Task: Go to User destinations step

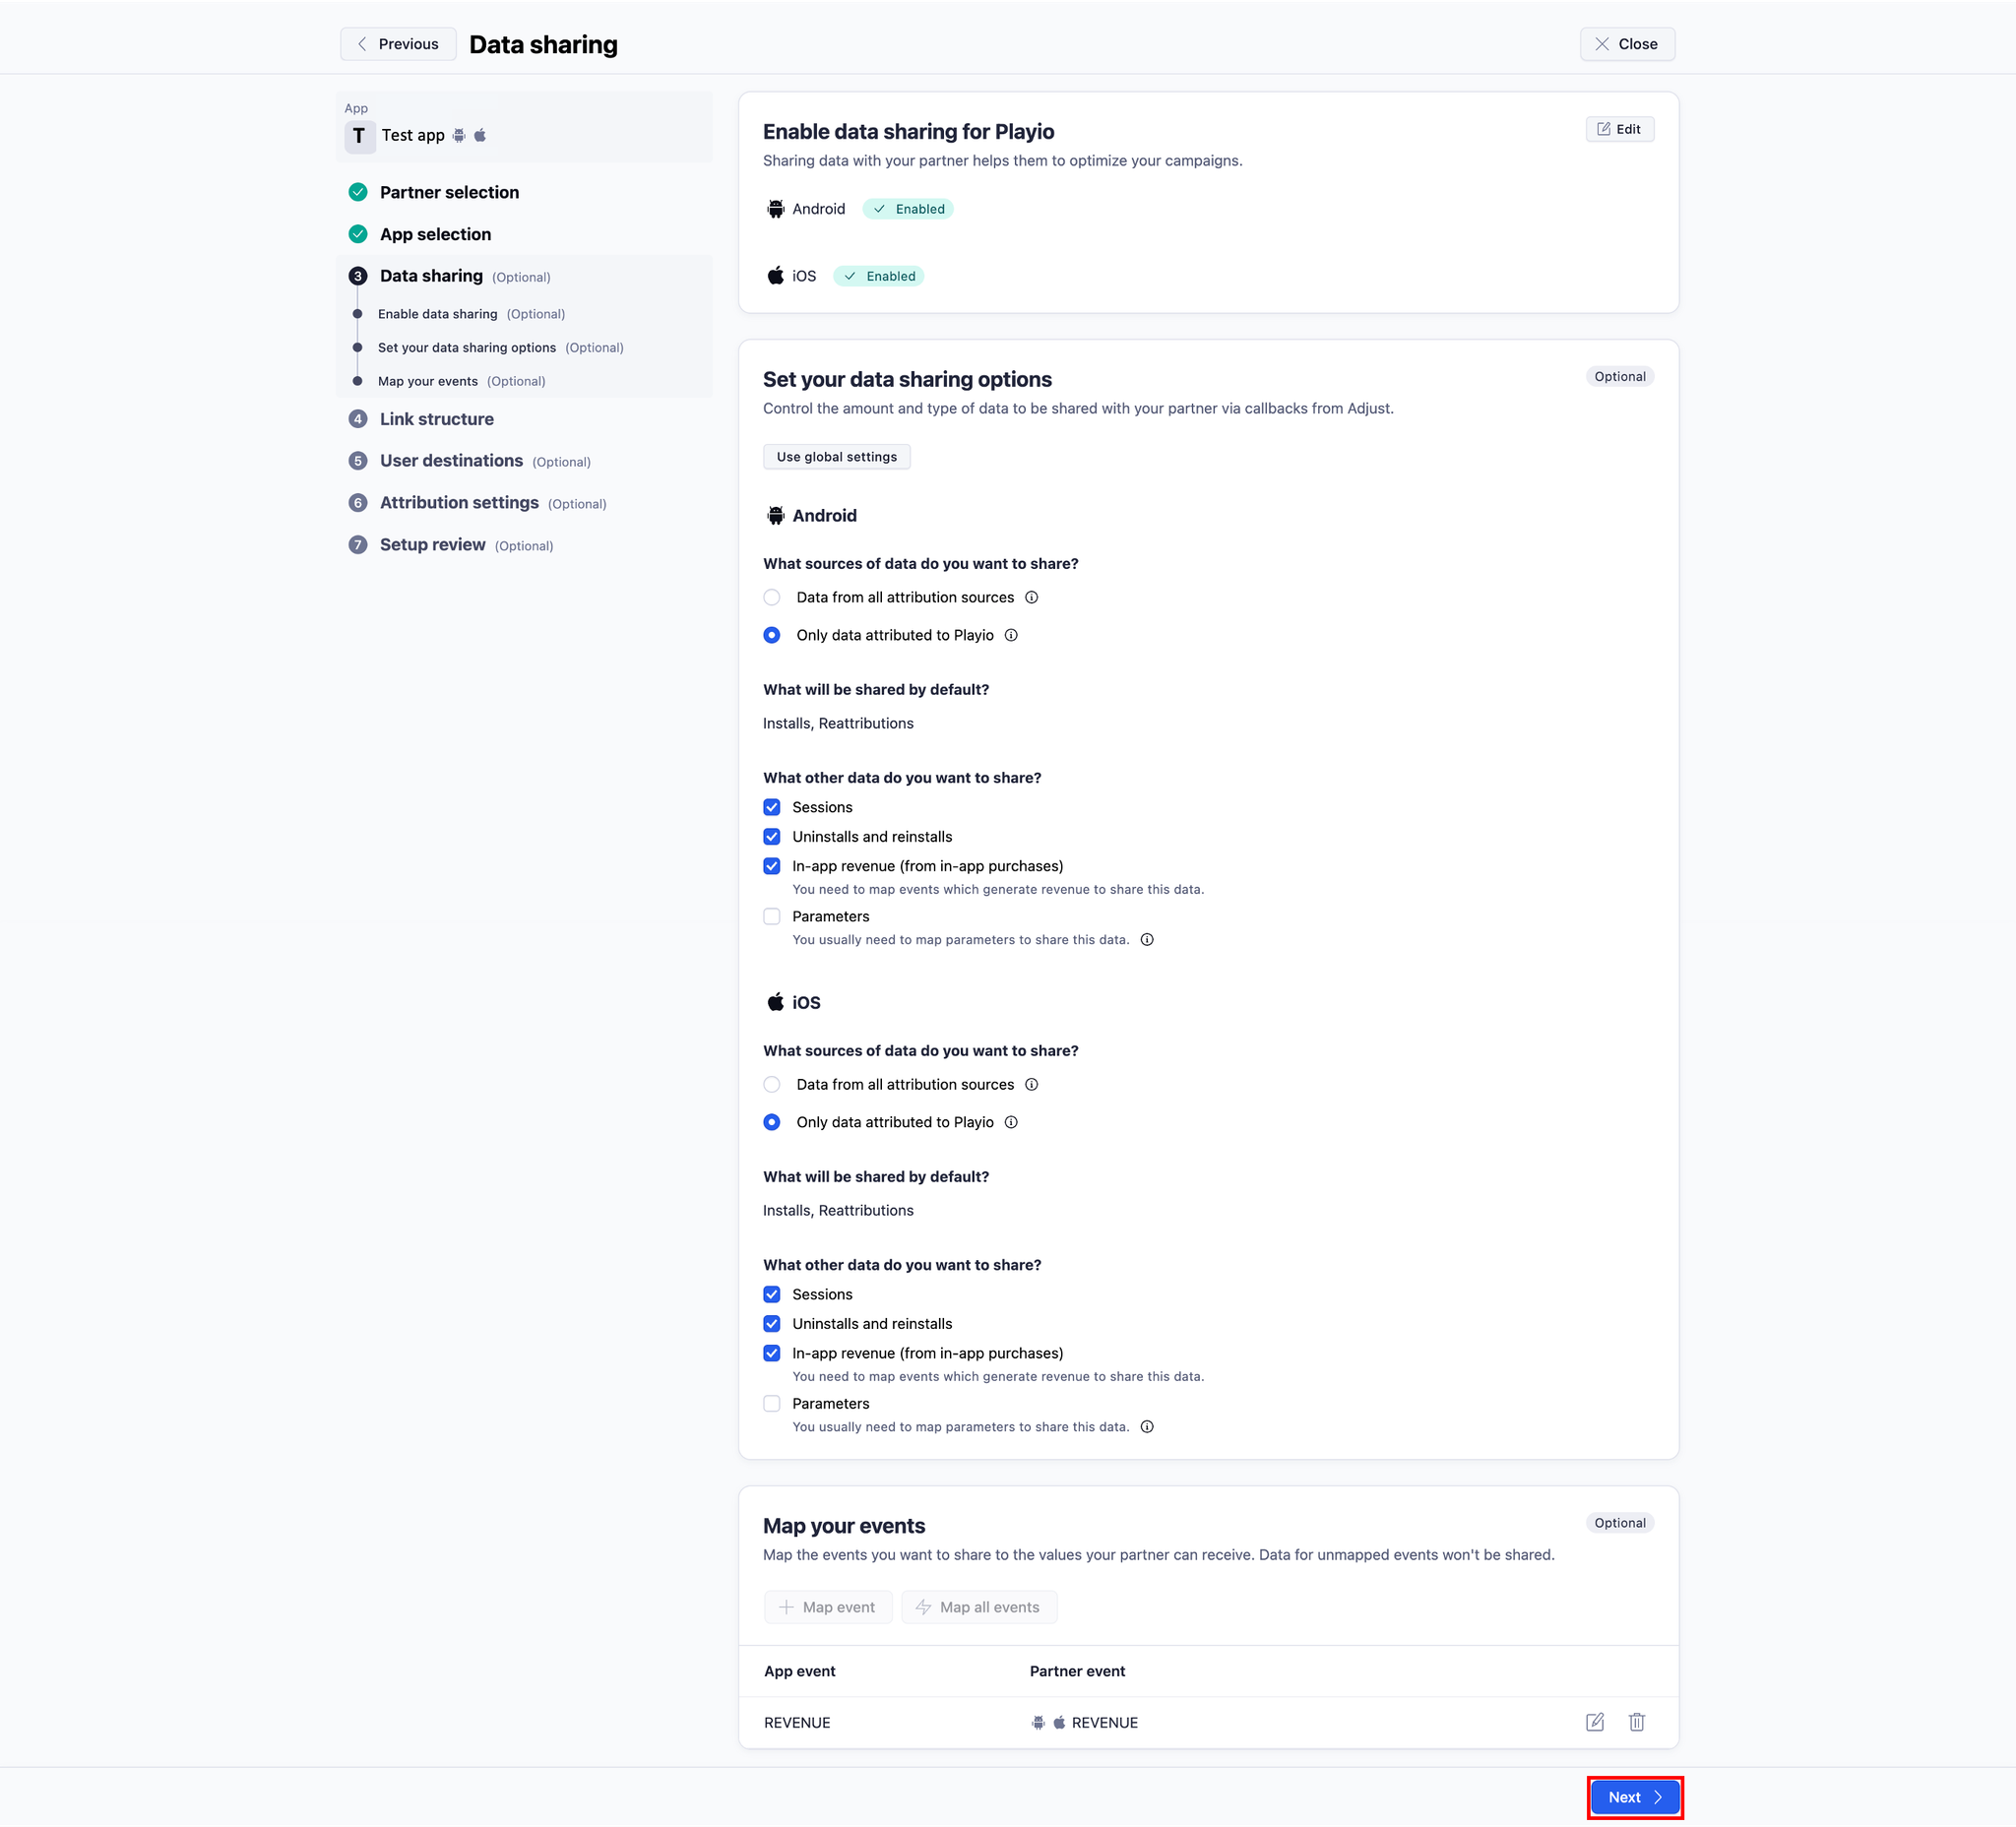Action: pos(451,461)
